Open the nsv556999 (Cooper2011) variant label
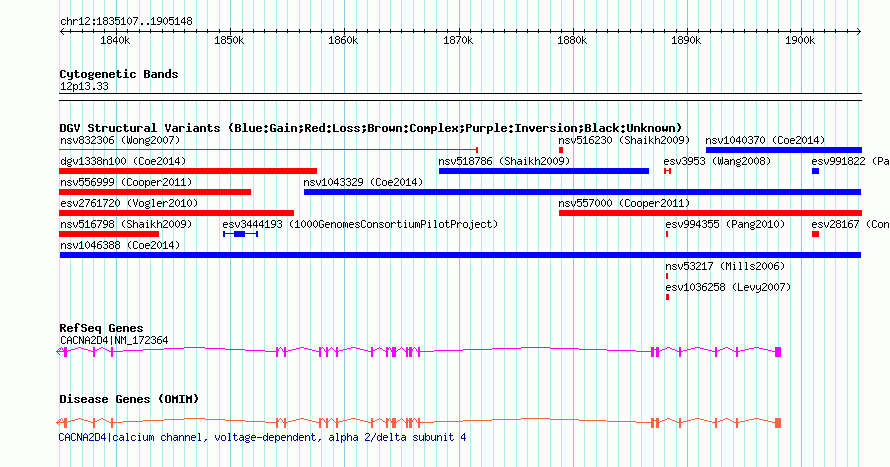This screenshot has width=890, height=467. click(x=126, y=182)
